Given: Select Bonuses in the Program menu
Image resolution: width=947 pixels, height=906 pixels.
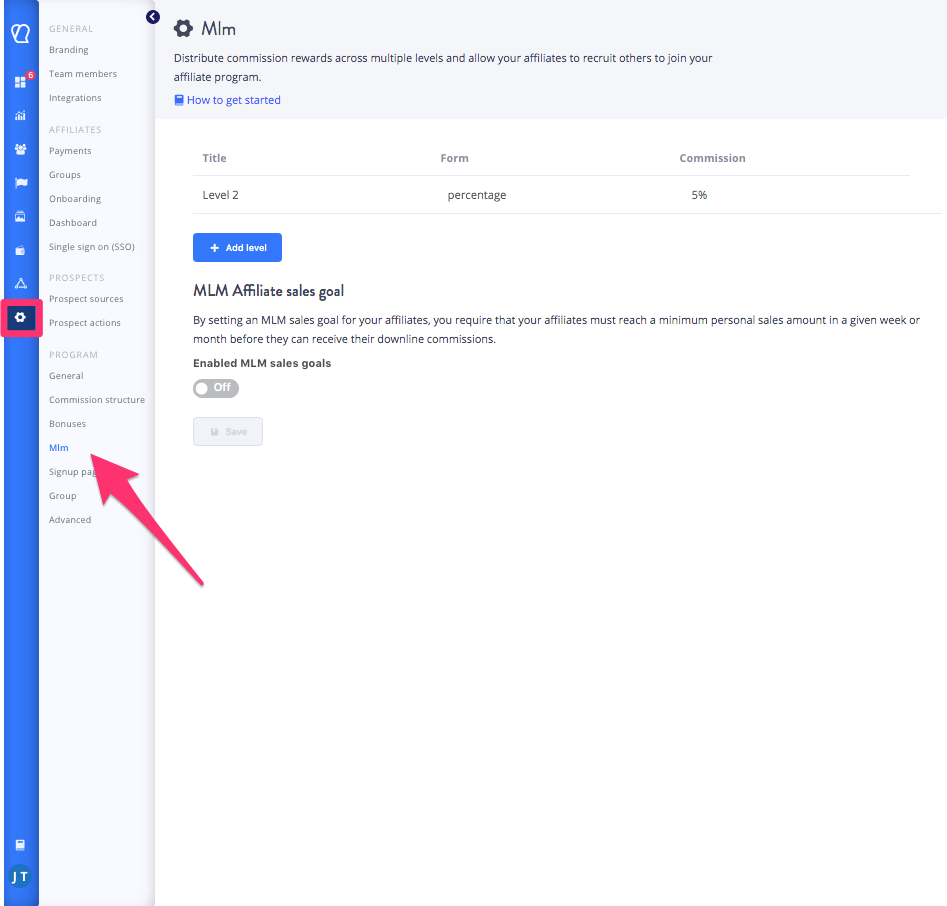Looking at the screenshot, I should tap(67, 424).
